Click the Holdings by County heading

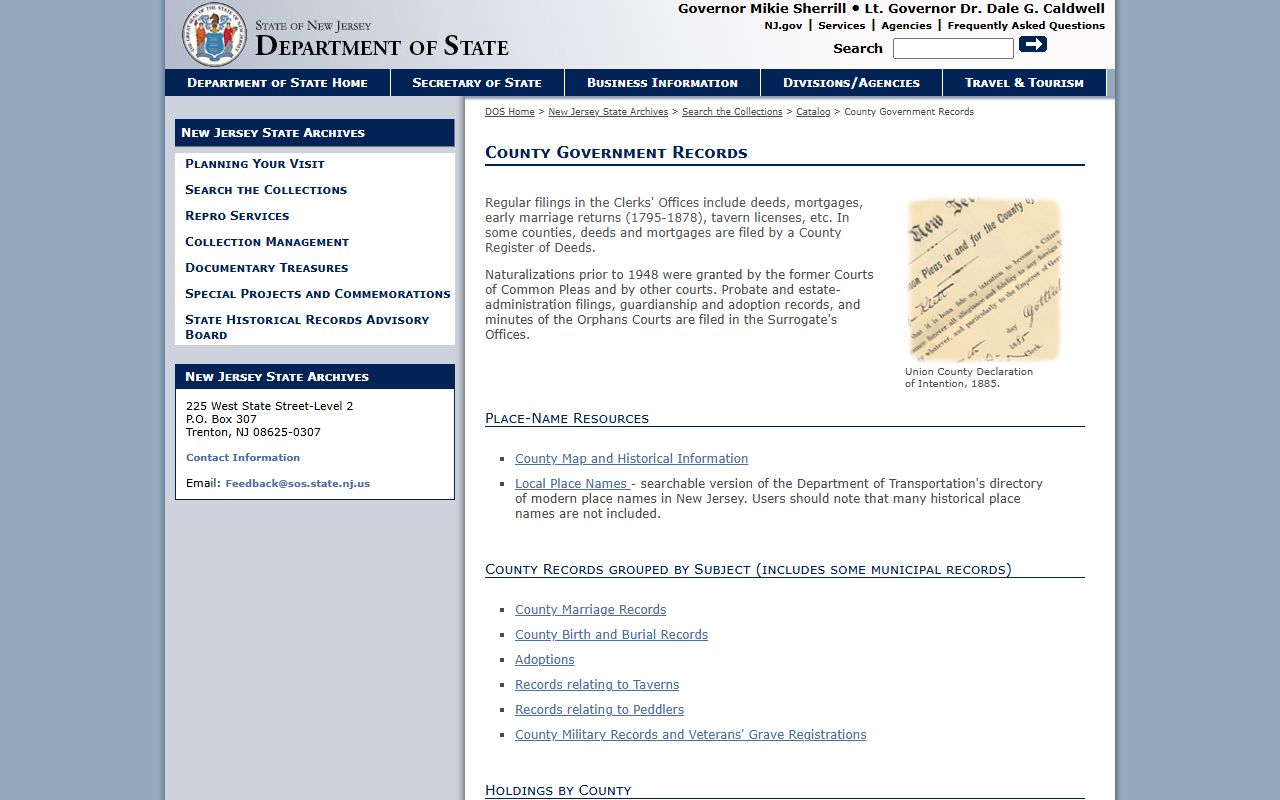click(x=558, y=790)
